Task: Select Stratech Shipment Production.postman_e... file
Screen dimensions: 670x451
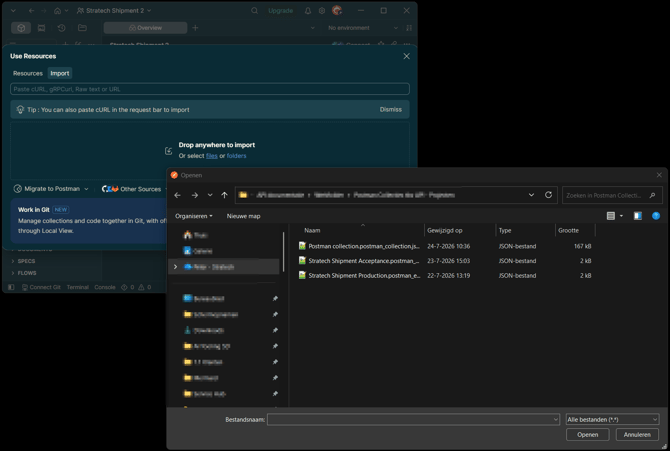Action: click(x=364, y=276)
